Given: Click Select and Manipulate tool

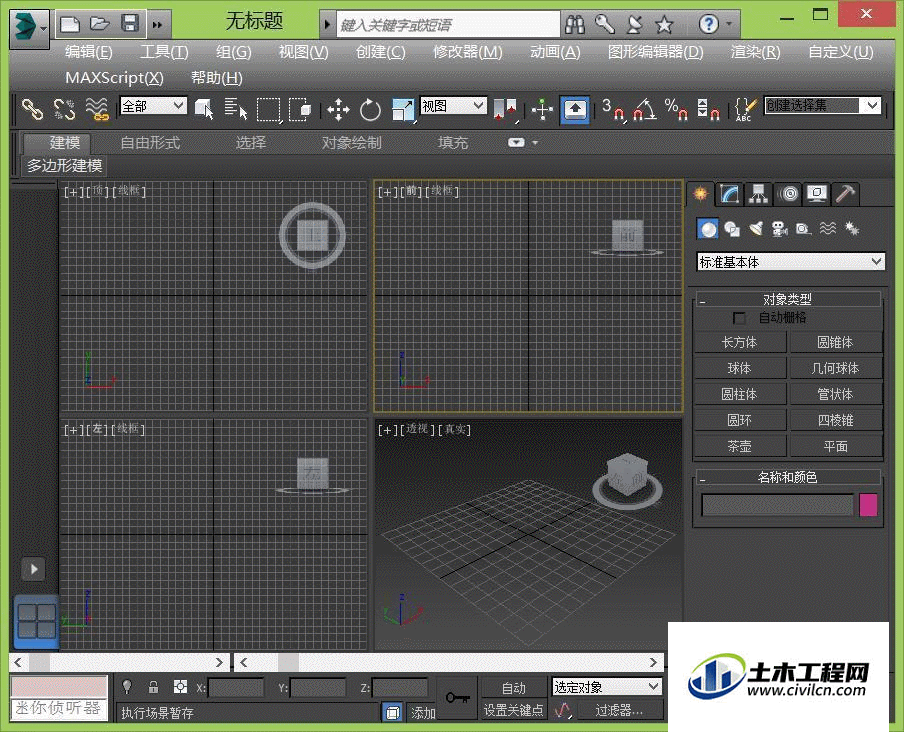Looking at the screenshot, I should click(542, 109).
